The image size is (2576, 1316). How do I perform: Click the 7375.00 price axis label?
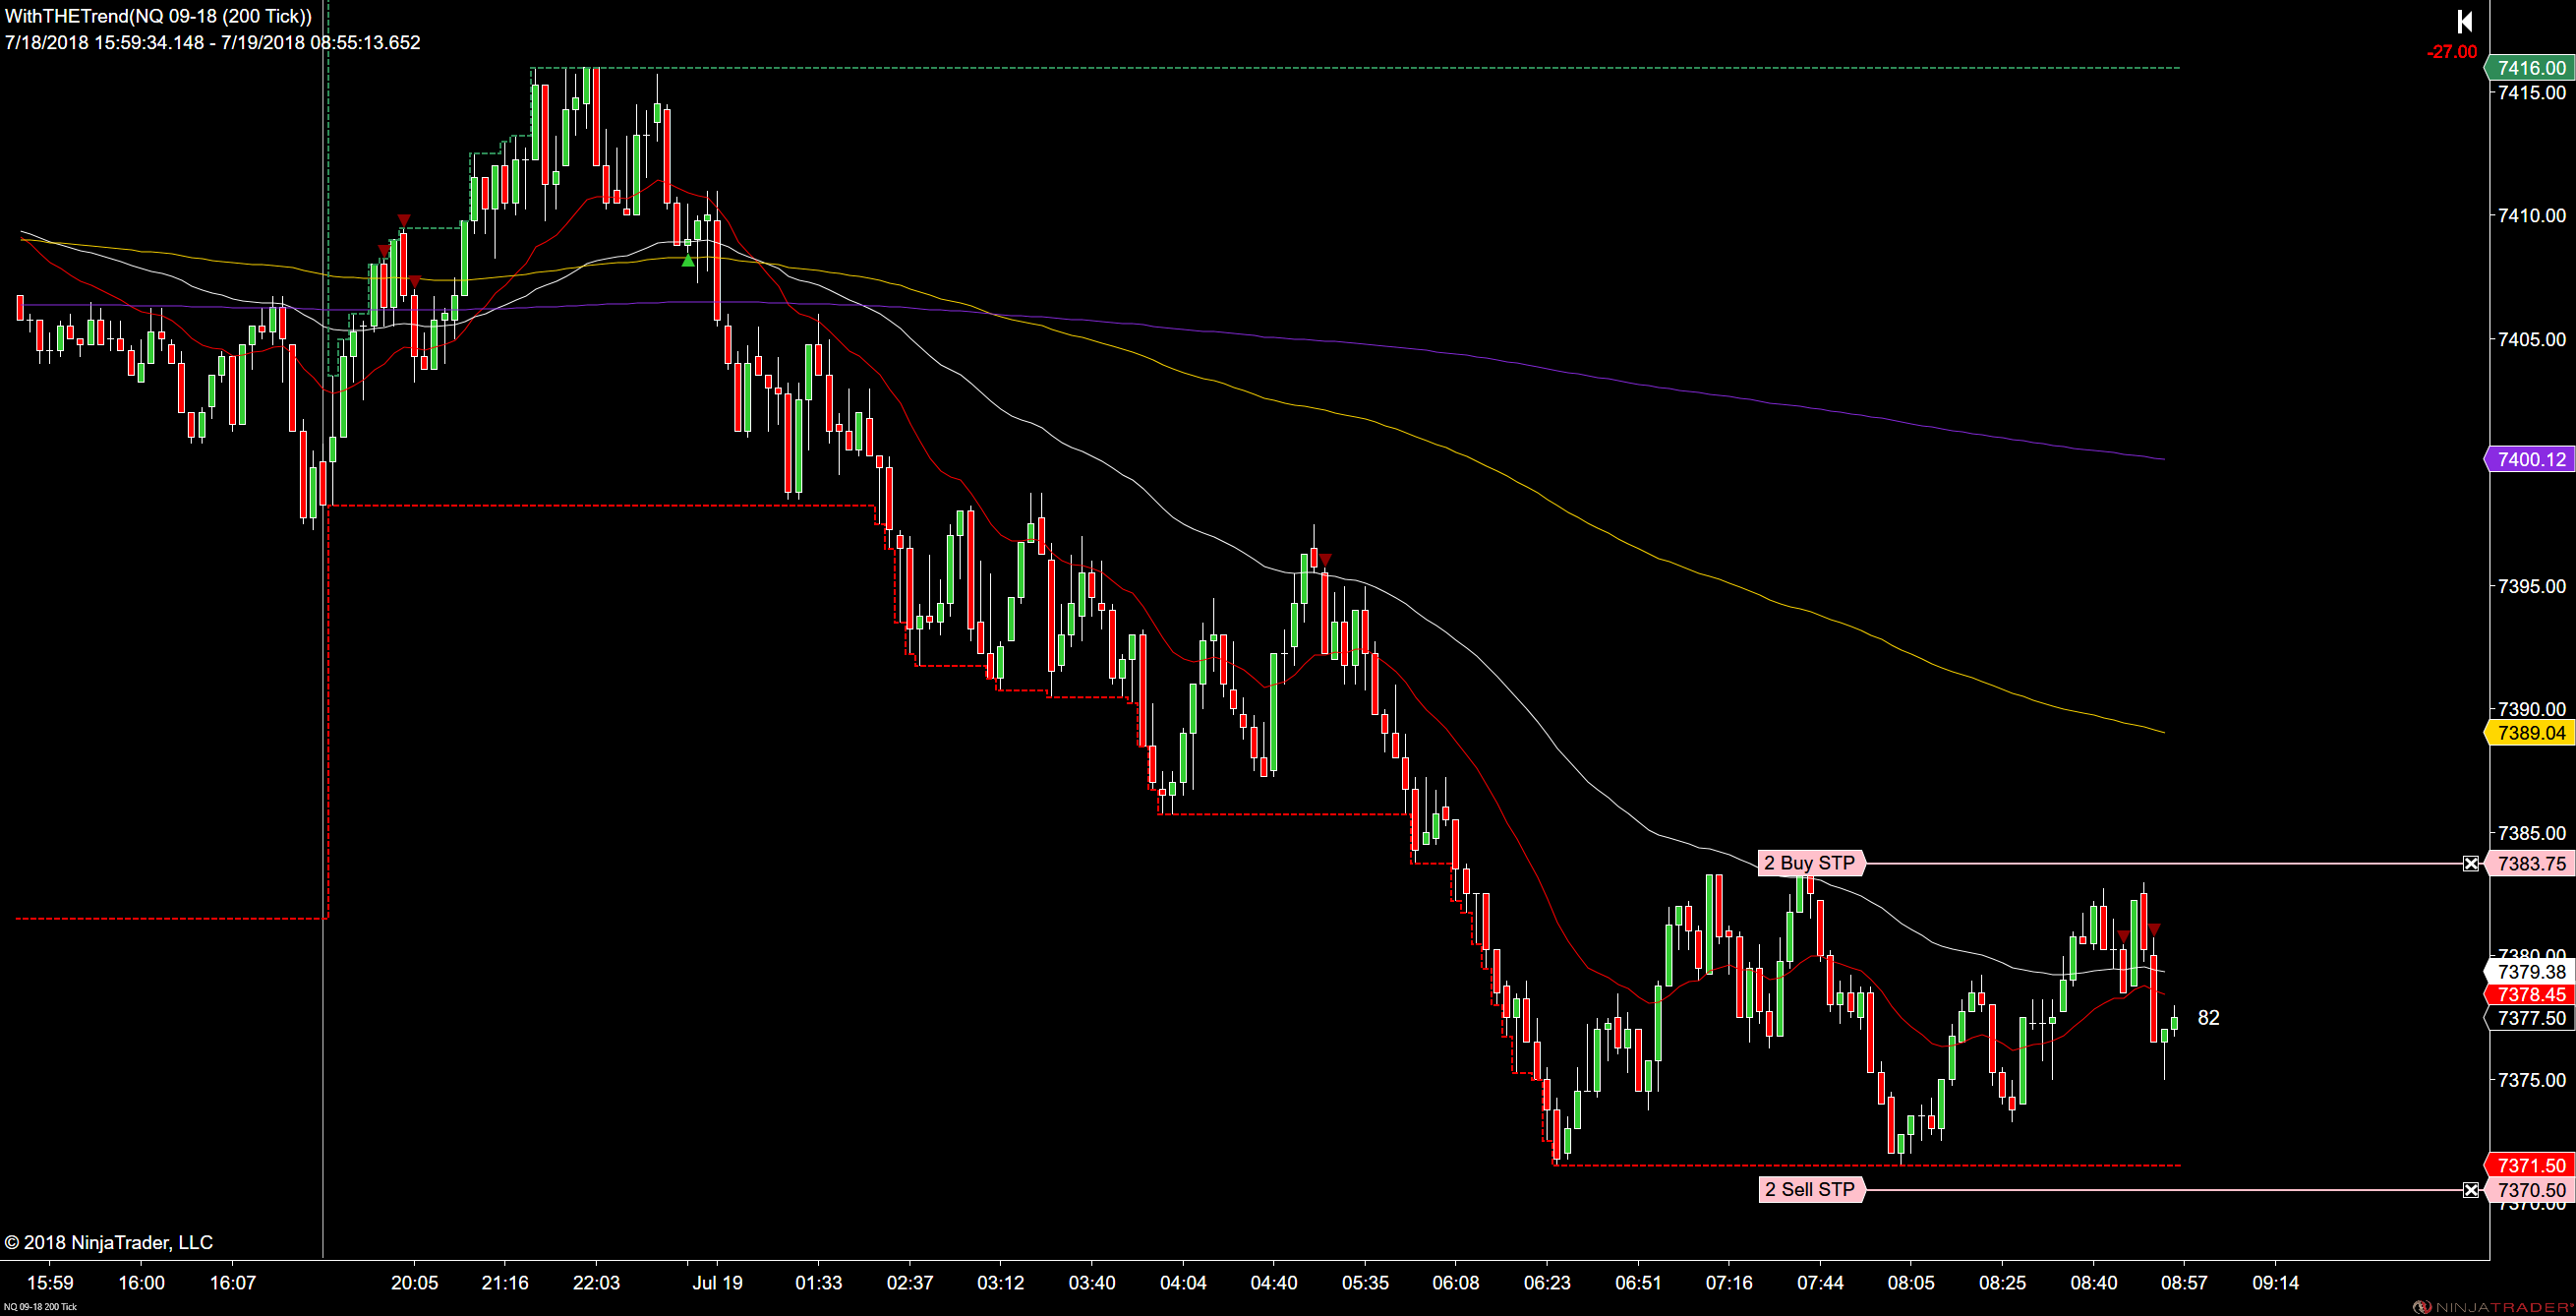coord(2531,1080)
